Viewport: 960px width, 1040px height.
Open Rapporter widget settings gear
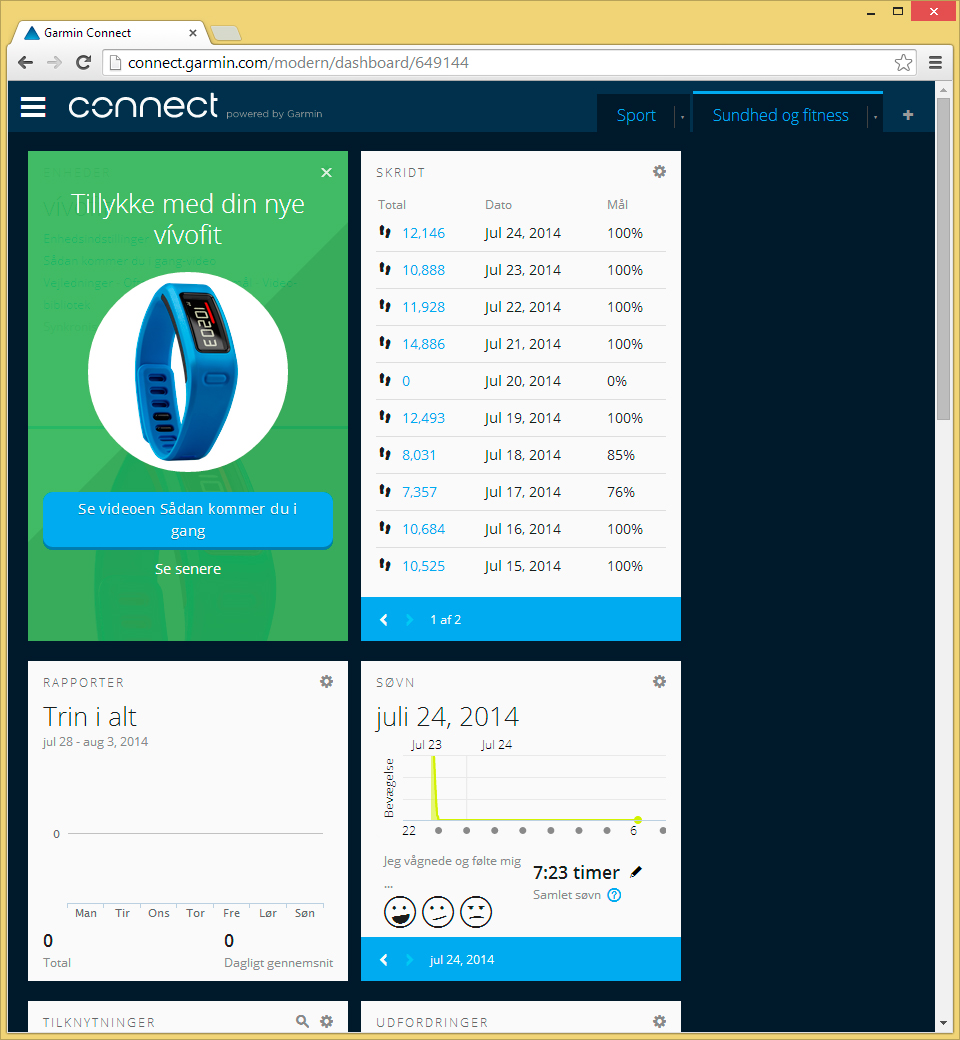[x=326, y=682]
